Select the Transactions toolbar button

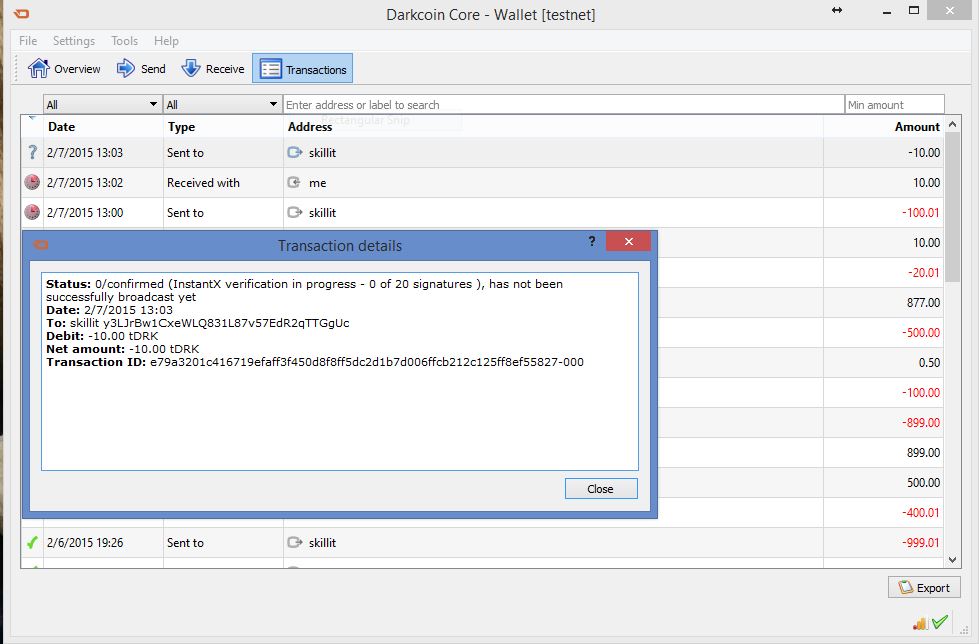point(303,69)
